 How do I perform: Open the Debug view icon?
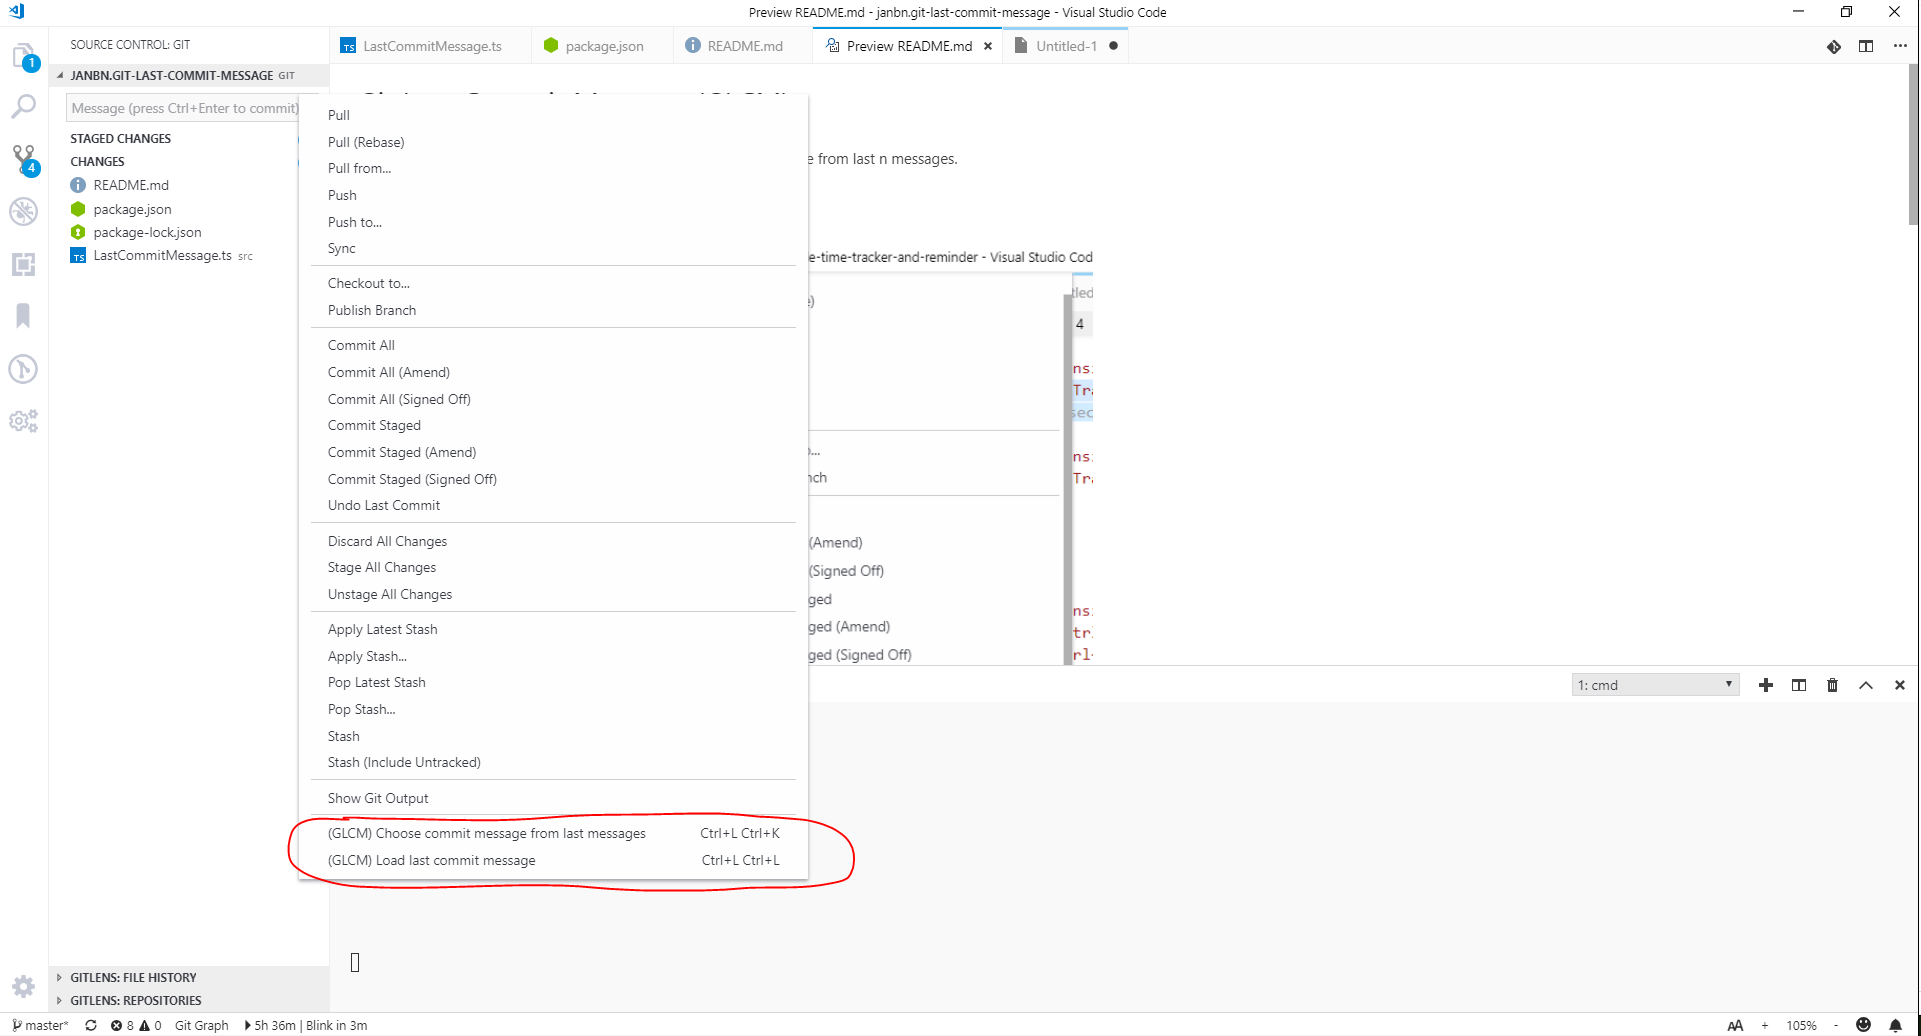[24, 212]
